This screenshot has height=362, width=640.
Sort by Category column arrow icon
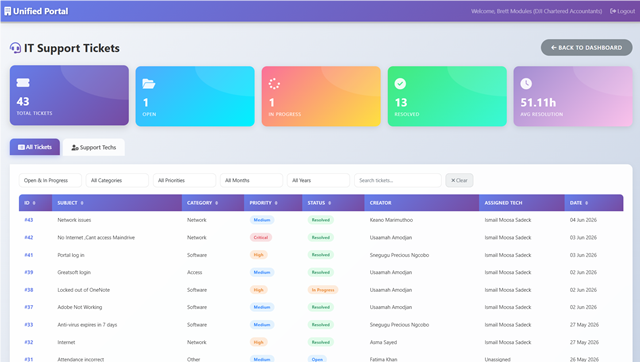pyautogui.click(x=217, y=203)
